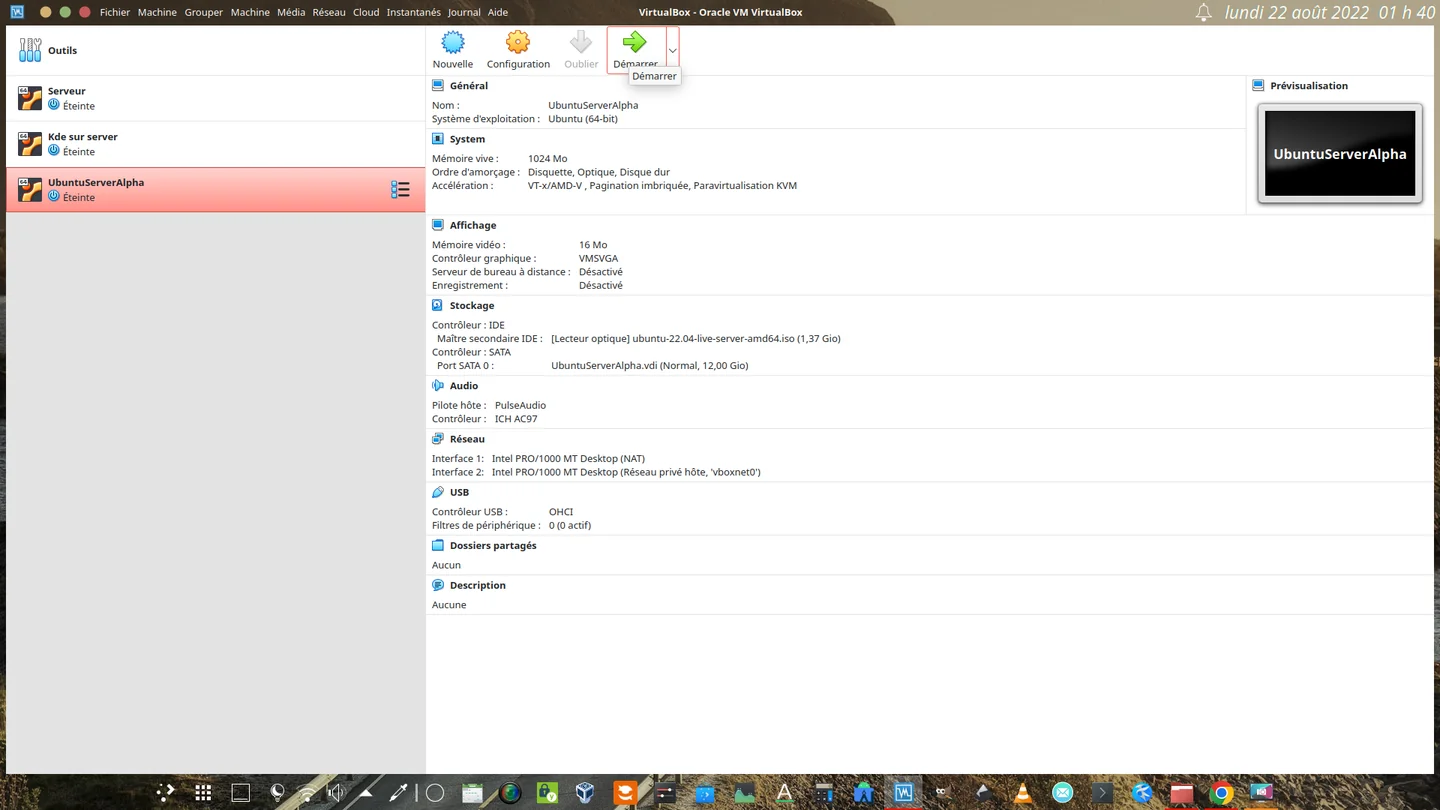Click the Kde sur server VM's OS icon
The height and width of the screenshot is (810, 1440).
click(30, 143)
